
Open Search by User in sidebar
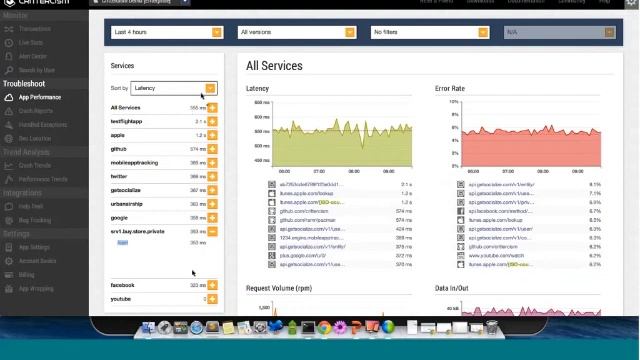(x=37, y=70)
